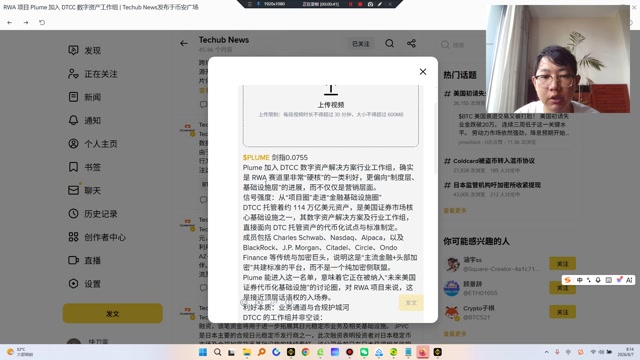Open 正在关注 Following in the sidebar
This screenshot has height=360, width=640.
[93, 74]
